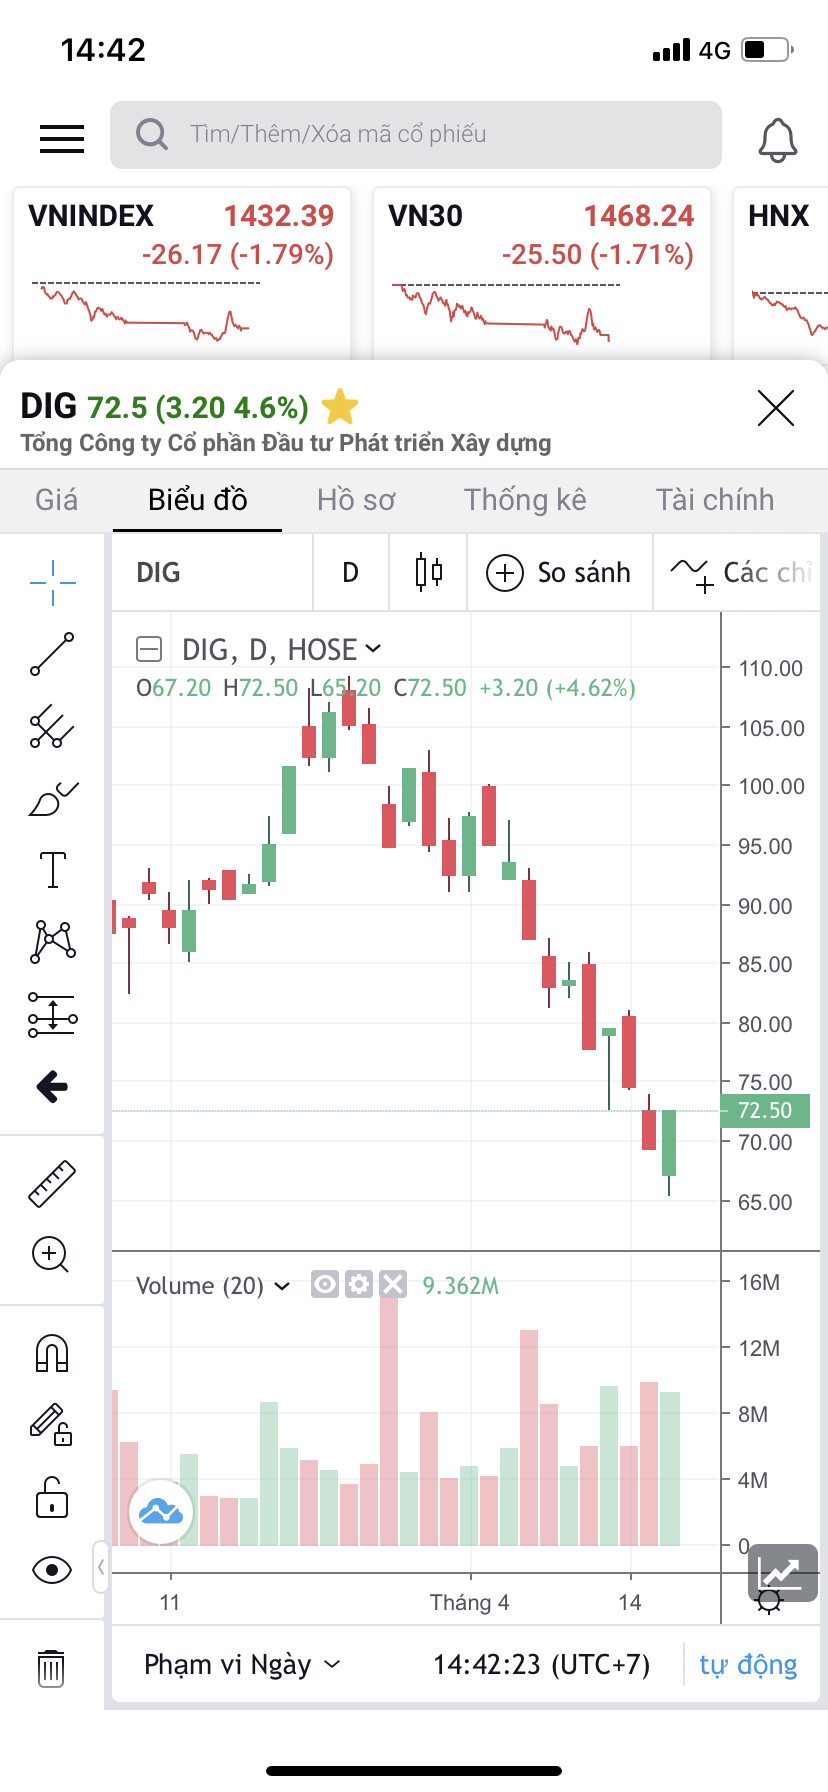This screenshot has height=1792, width=828.
Task: Select the trend line drawing tool
Action: tap(52, 654)
